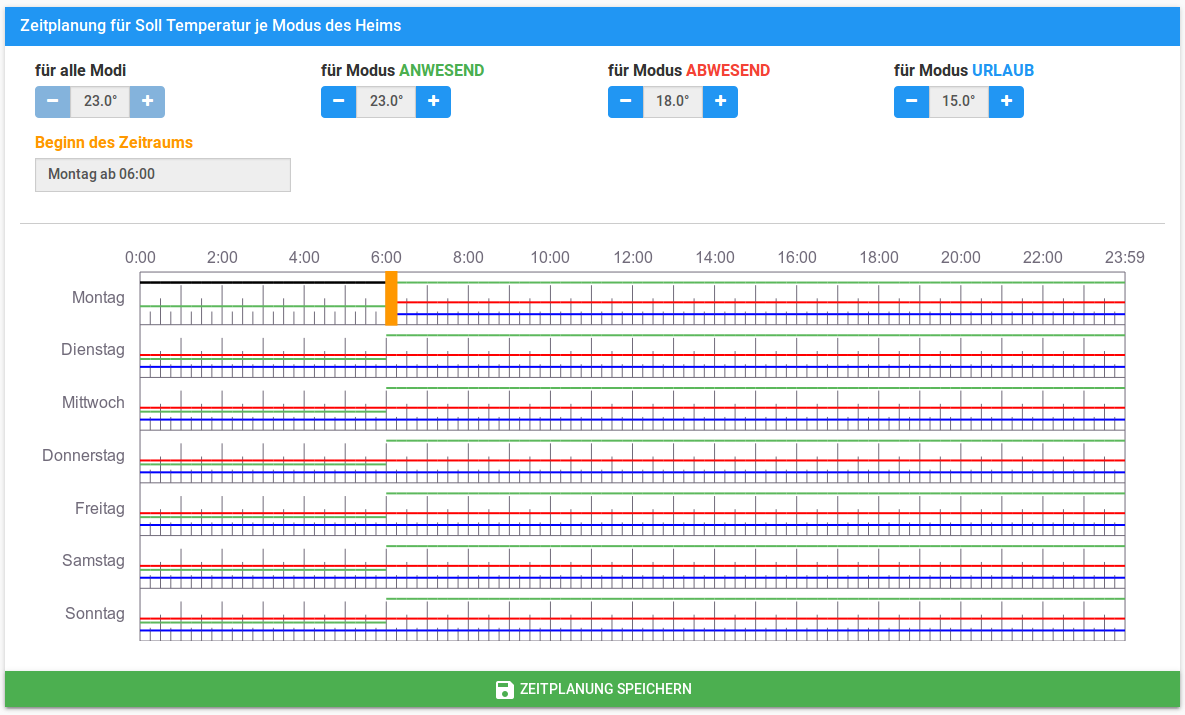This screenshot has height=715, width=1185.
Task: Click the Mittwoch timeline at 18:00
Action: click(x=879, y=404)
